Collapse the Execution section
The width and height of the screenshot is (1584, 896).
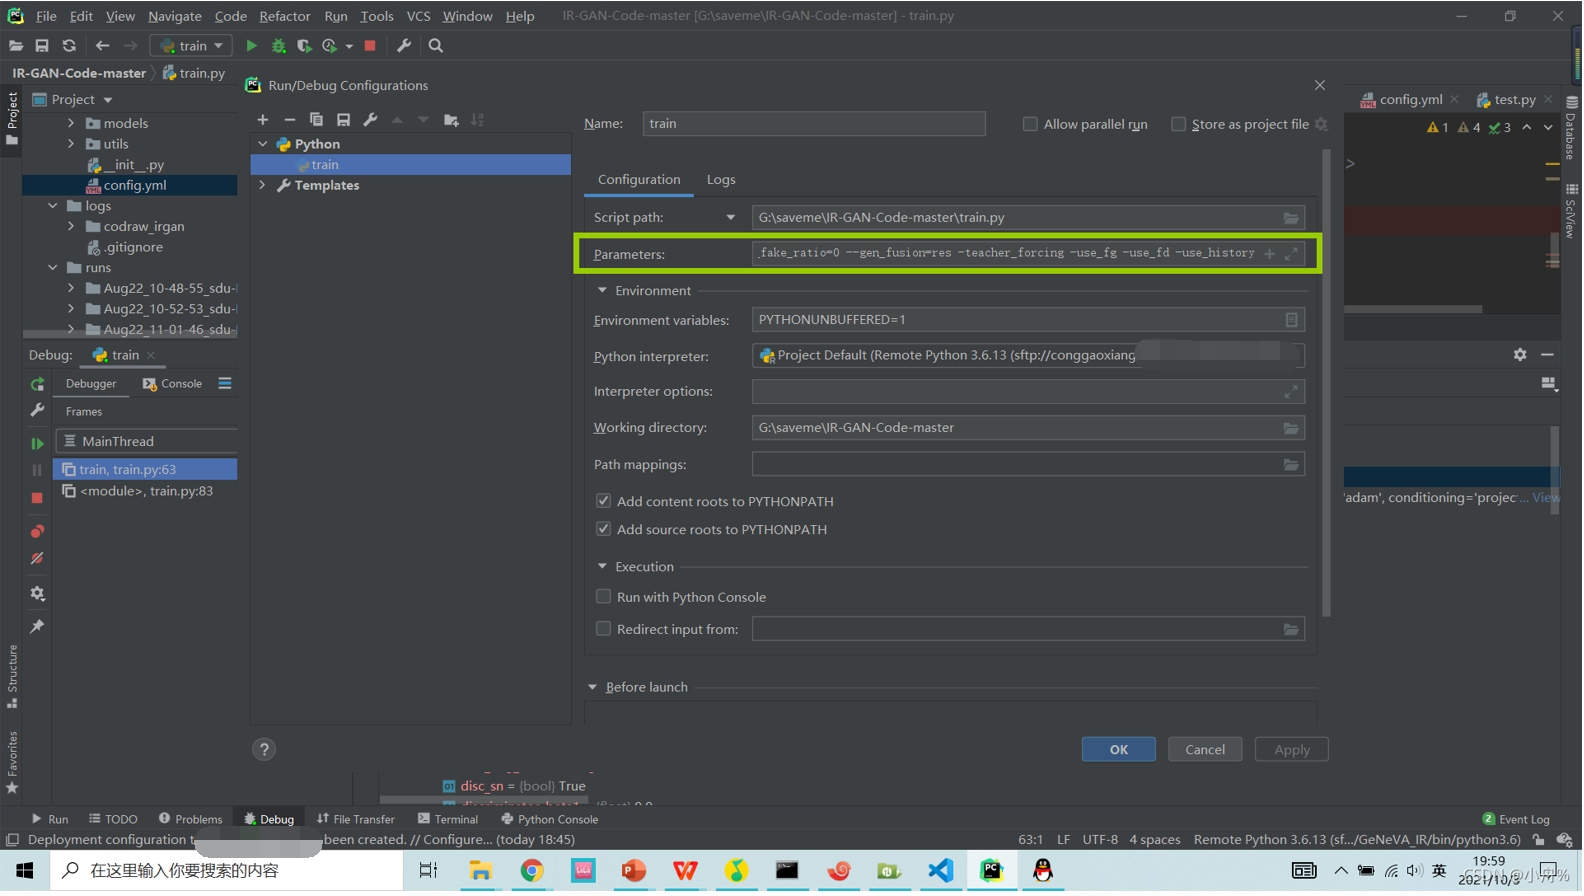point(602,567)
